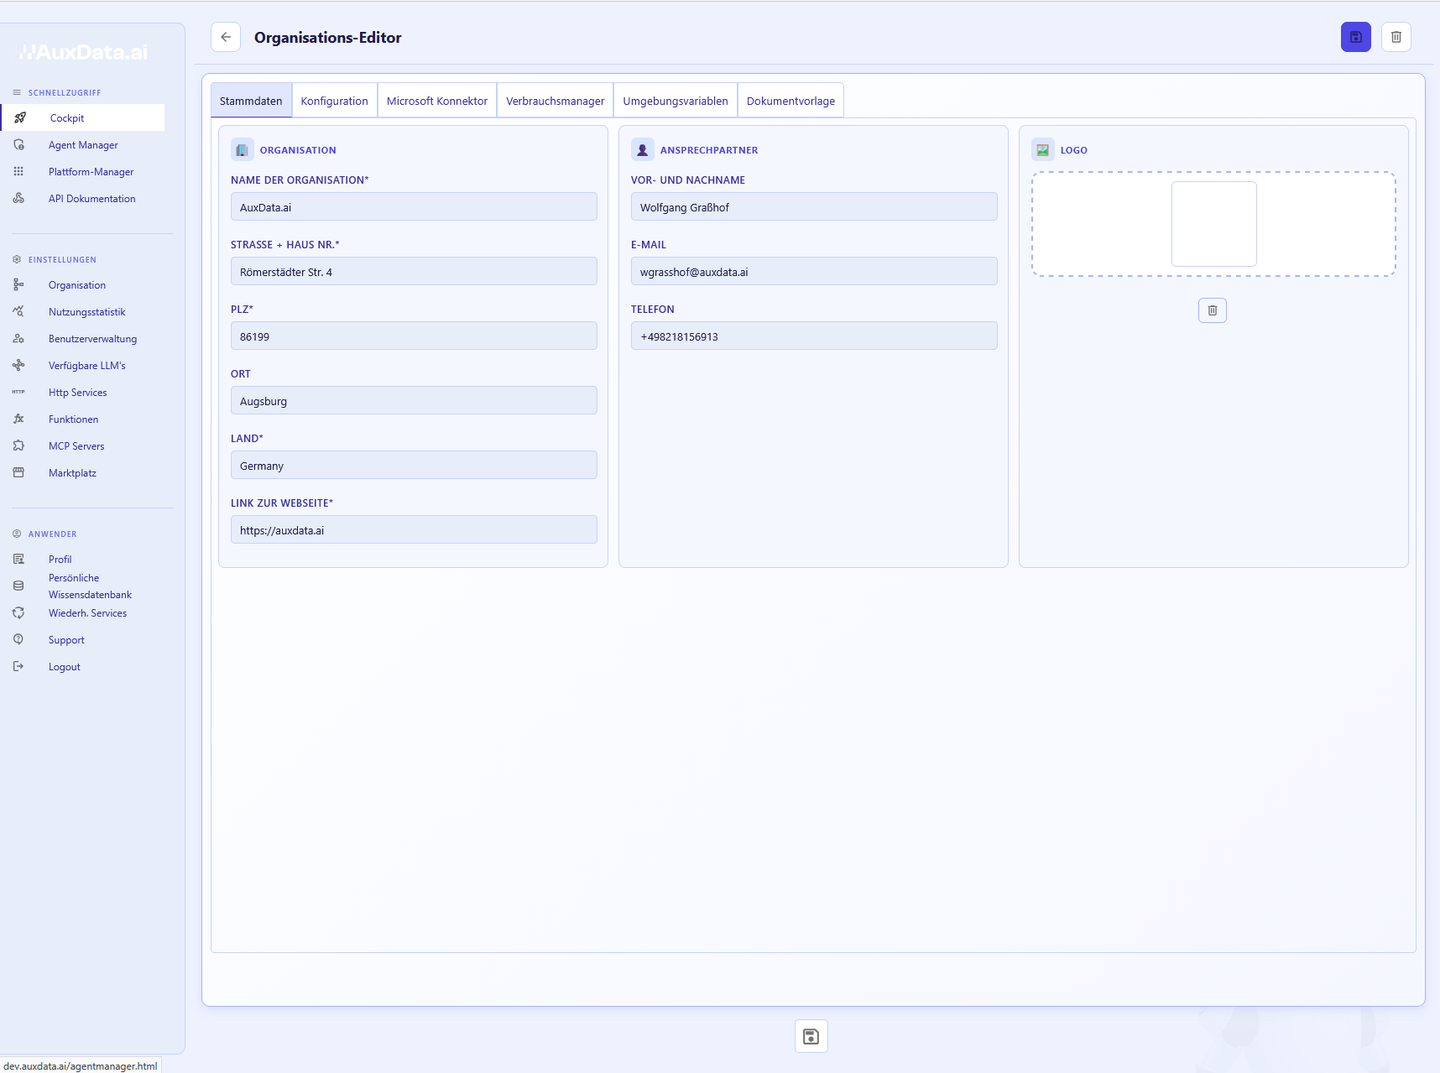The height and width of the screenshot is (1073, 1440).
Task: Click the back arrow button
Action: point(226,37)
